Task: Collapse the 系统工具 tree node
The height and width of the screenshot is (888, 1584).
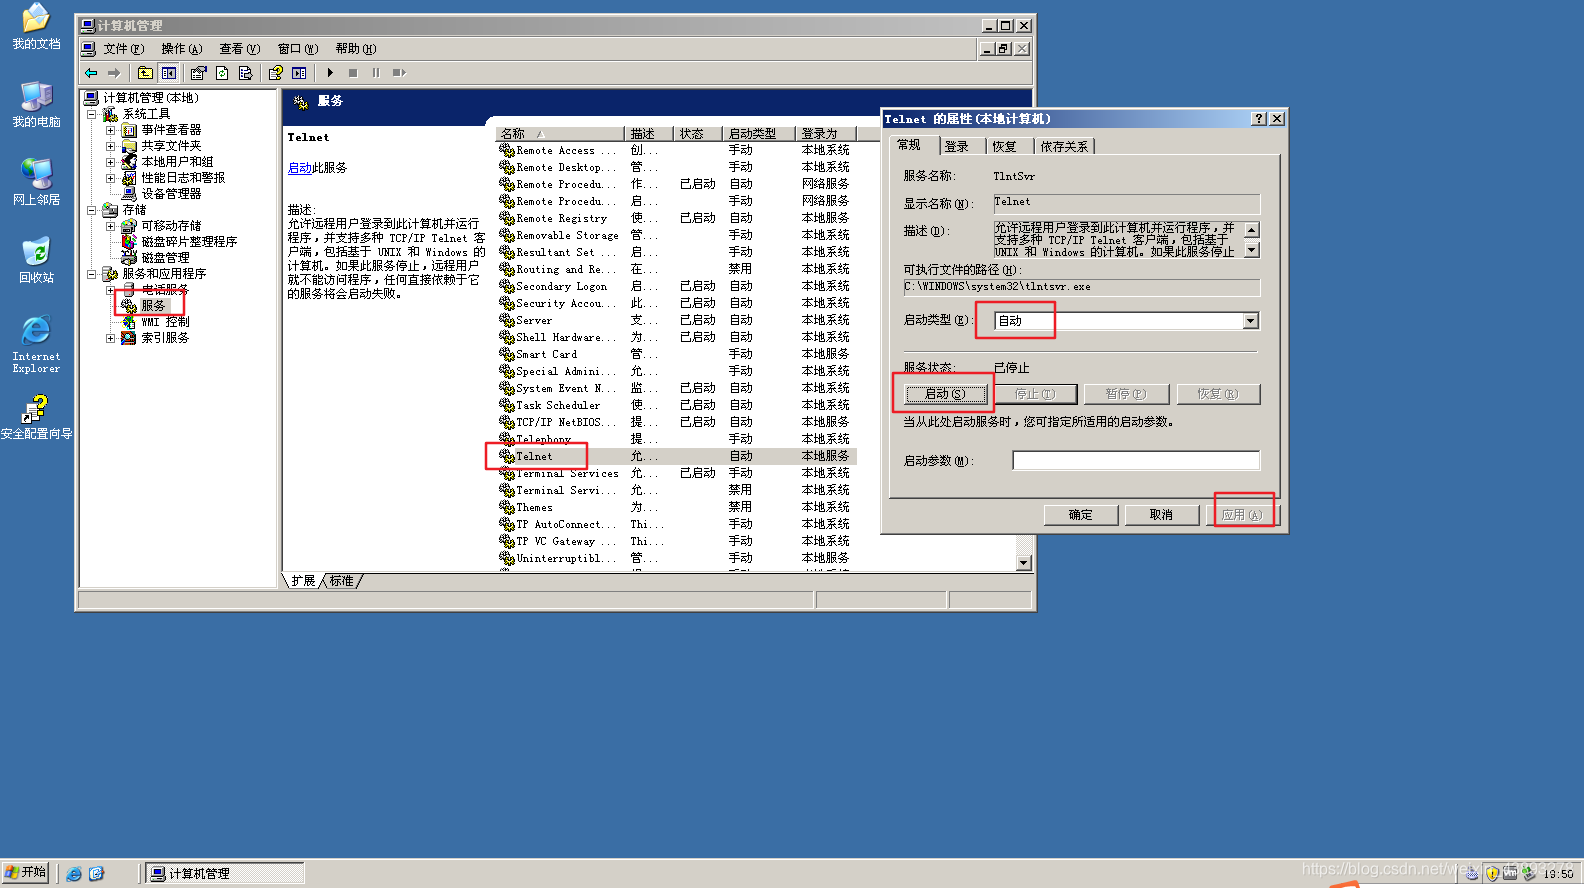Action: click(x=91, y=114)
